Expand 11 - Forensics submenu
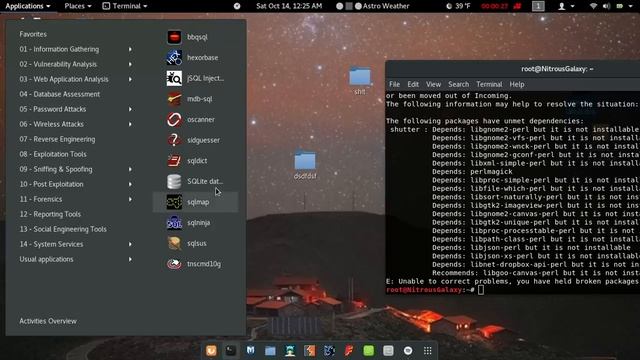The height and width of the screenshot is (360, 640). click(x=76, y=199)
